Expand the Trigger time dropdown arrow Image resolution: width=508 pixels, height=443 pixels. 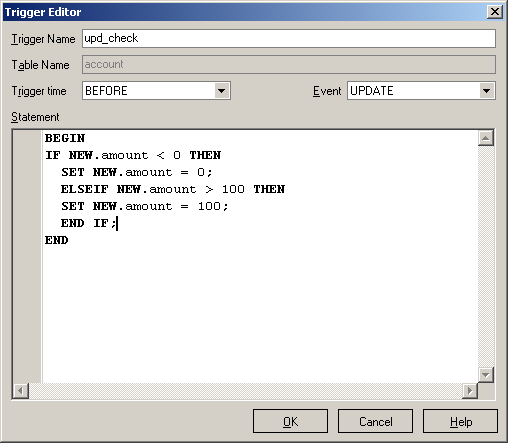(x=222, y=91)
